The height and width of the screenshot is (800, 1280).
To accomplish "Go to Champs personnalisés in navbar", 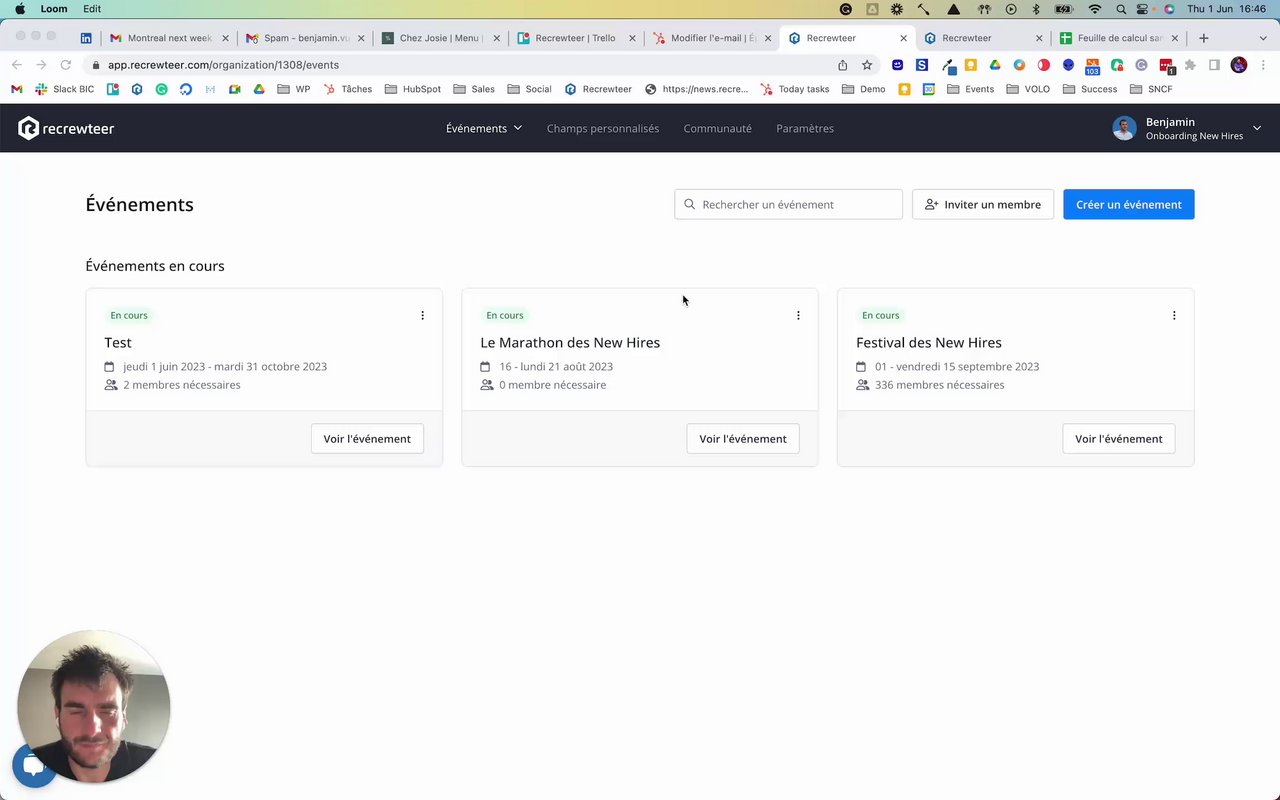I will click(603, 128).
